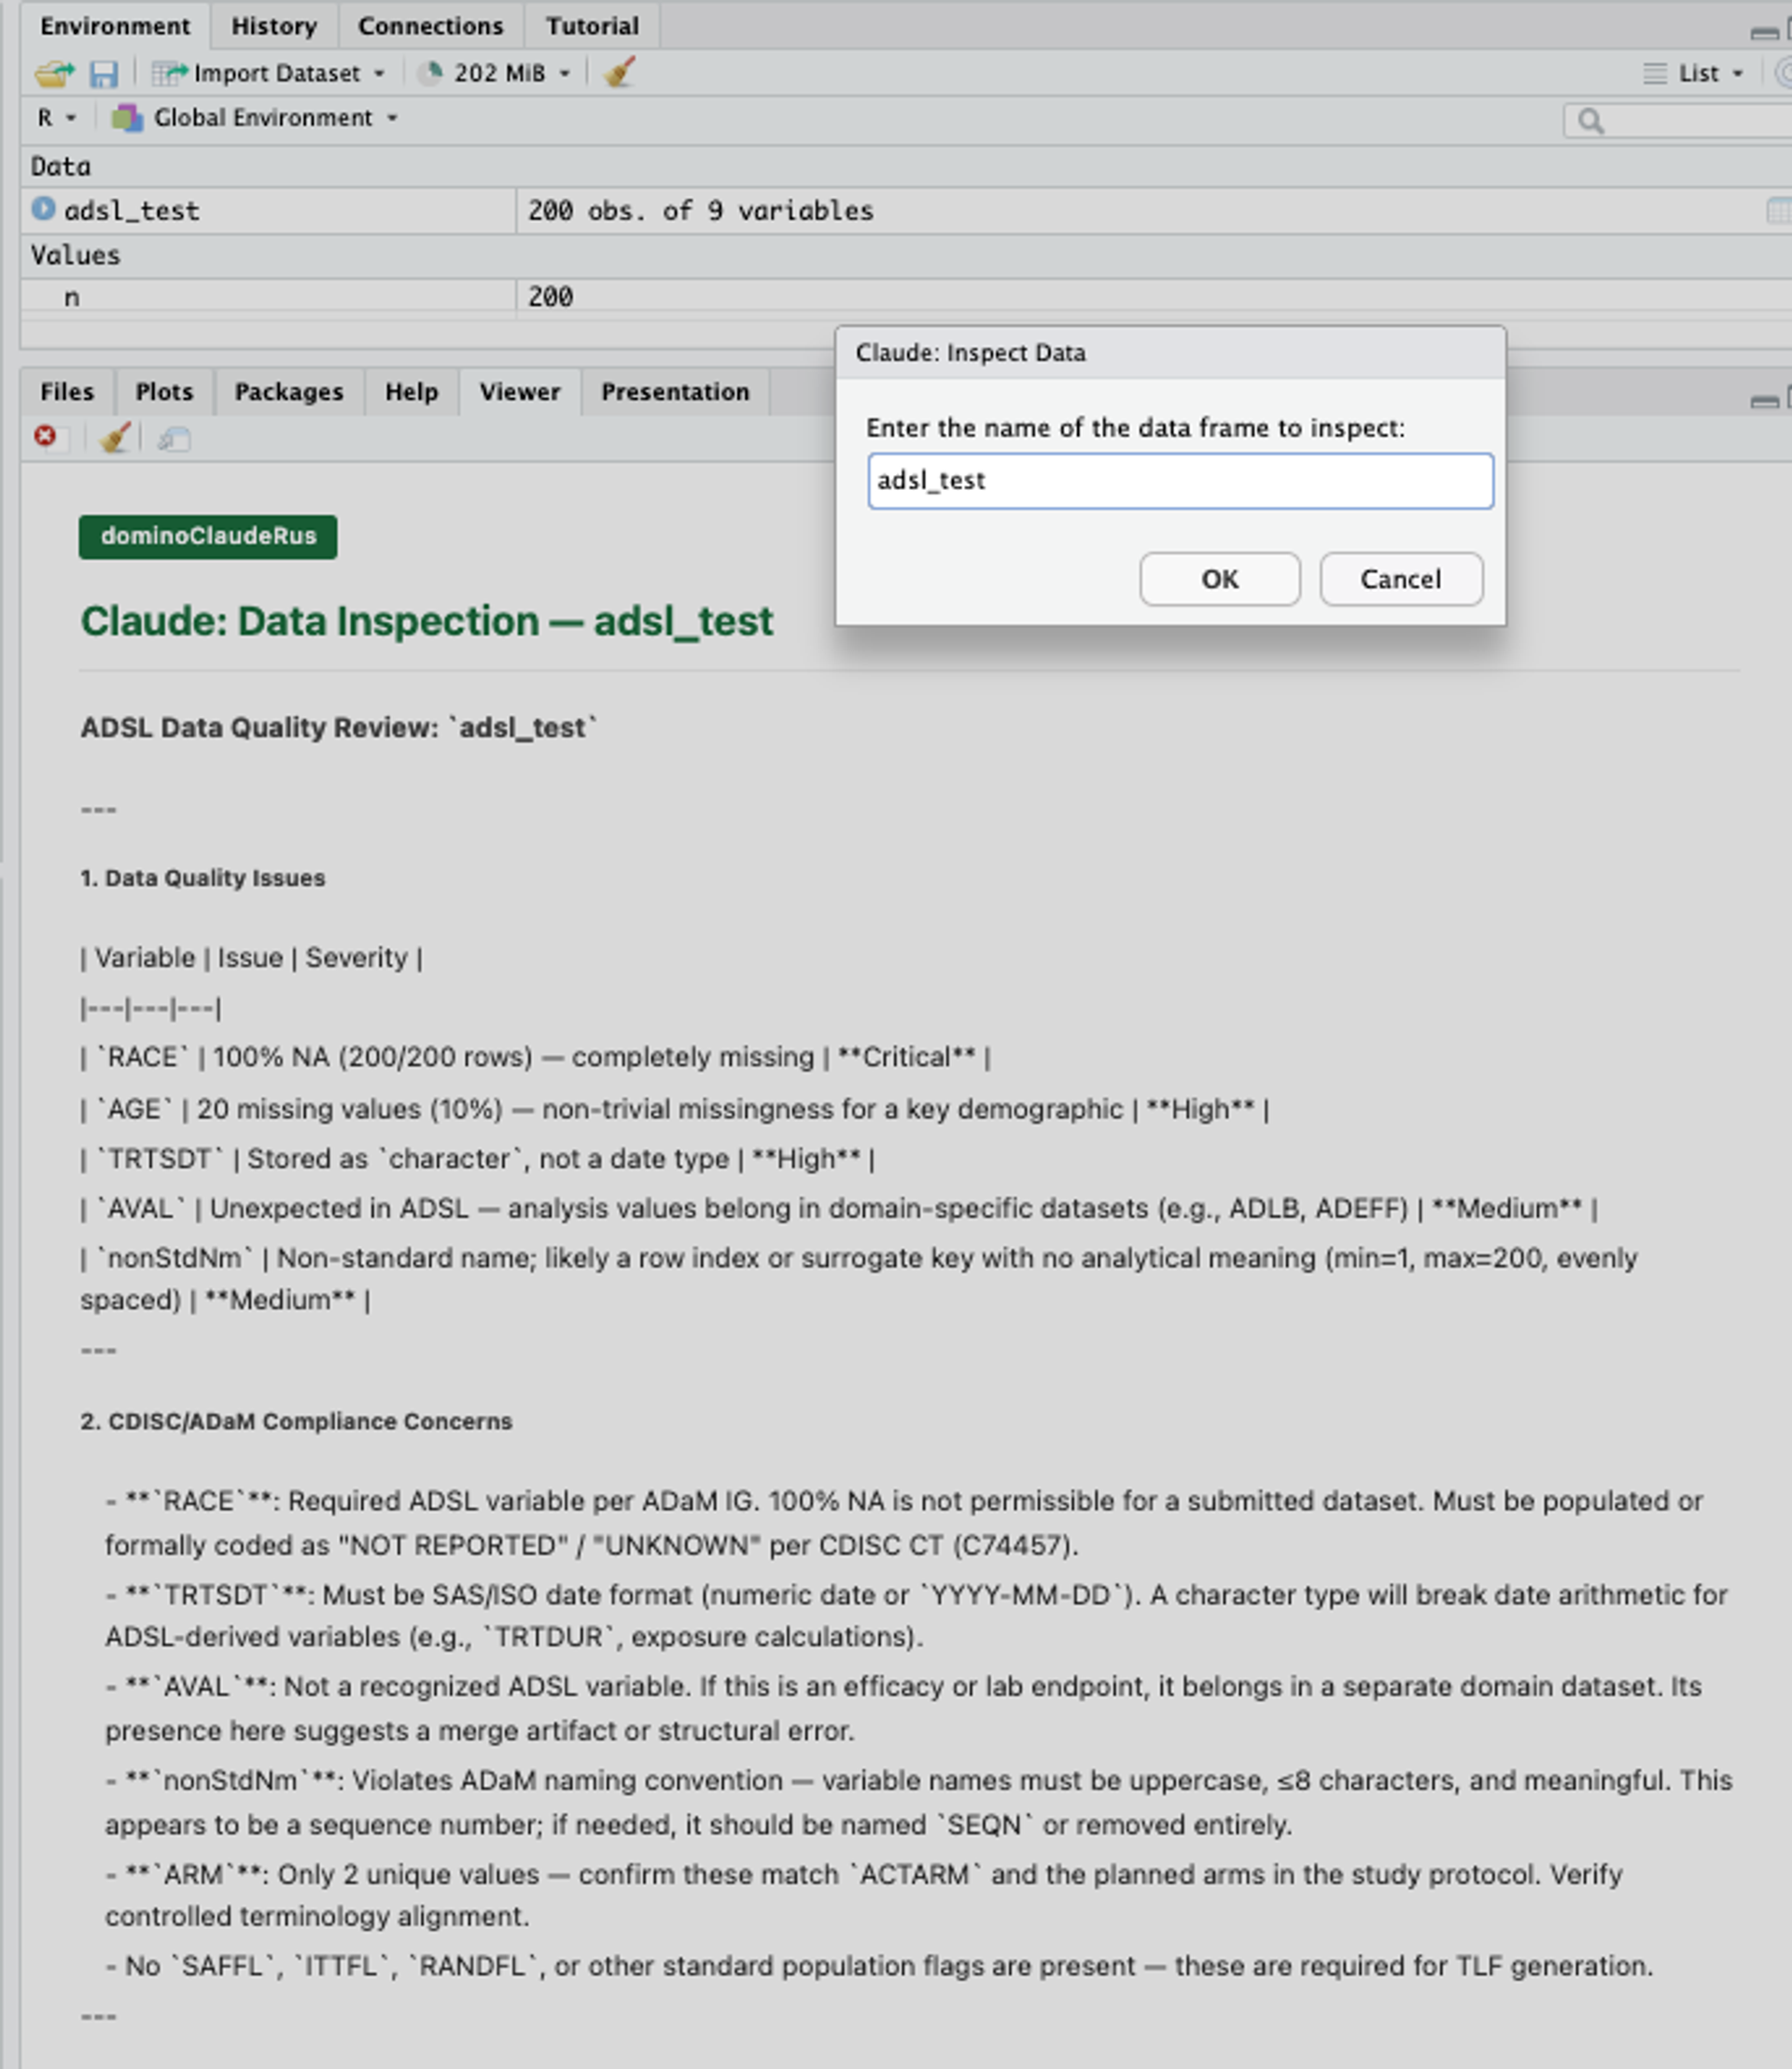Viewport: 1792px width, 2069px height.
Task: Click the '2. CDISC/ADaM Compliance Concerns' heading
Action: [x=296, y=1421]
